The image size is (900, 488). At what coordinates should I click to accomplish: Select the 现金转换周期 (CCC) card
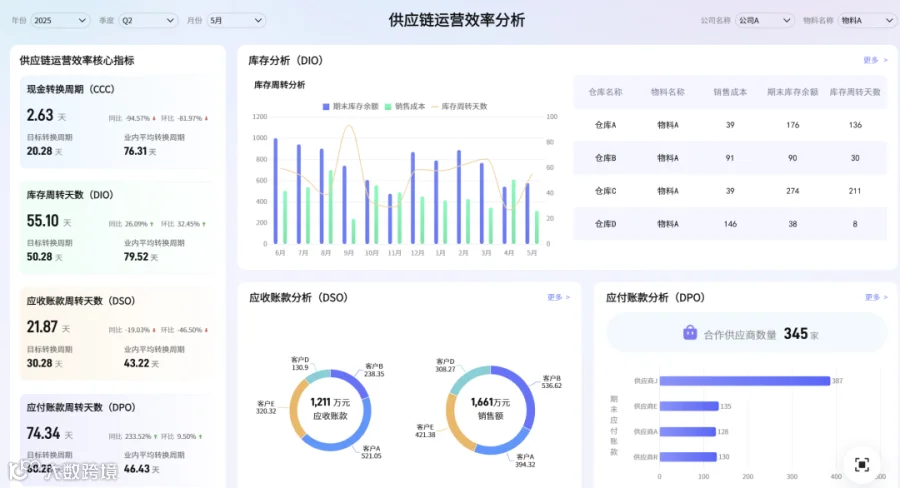[118, 122]
